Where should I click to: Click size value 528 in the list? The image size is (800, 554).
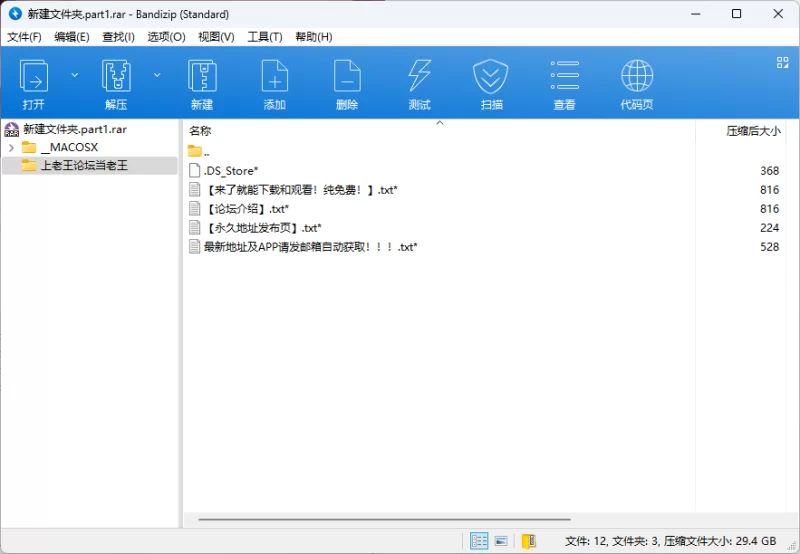point(769,247)
